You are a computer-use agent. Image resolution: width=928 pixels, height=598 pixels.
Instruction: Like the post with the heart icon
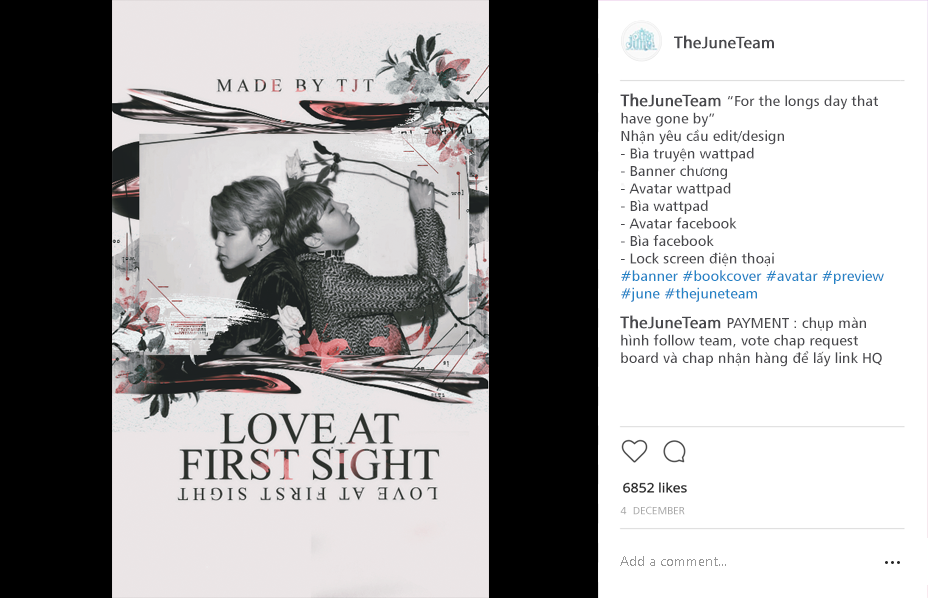(x=634, y=451)
